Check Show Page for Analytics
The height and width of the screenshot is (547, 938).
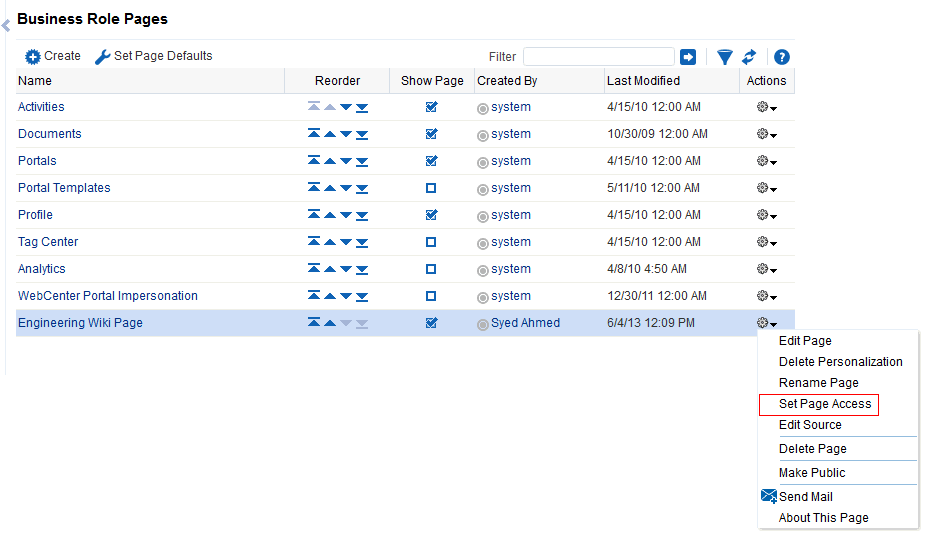click(x=431, y=269)
